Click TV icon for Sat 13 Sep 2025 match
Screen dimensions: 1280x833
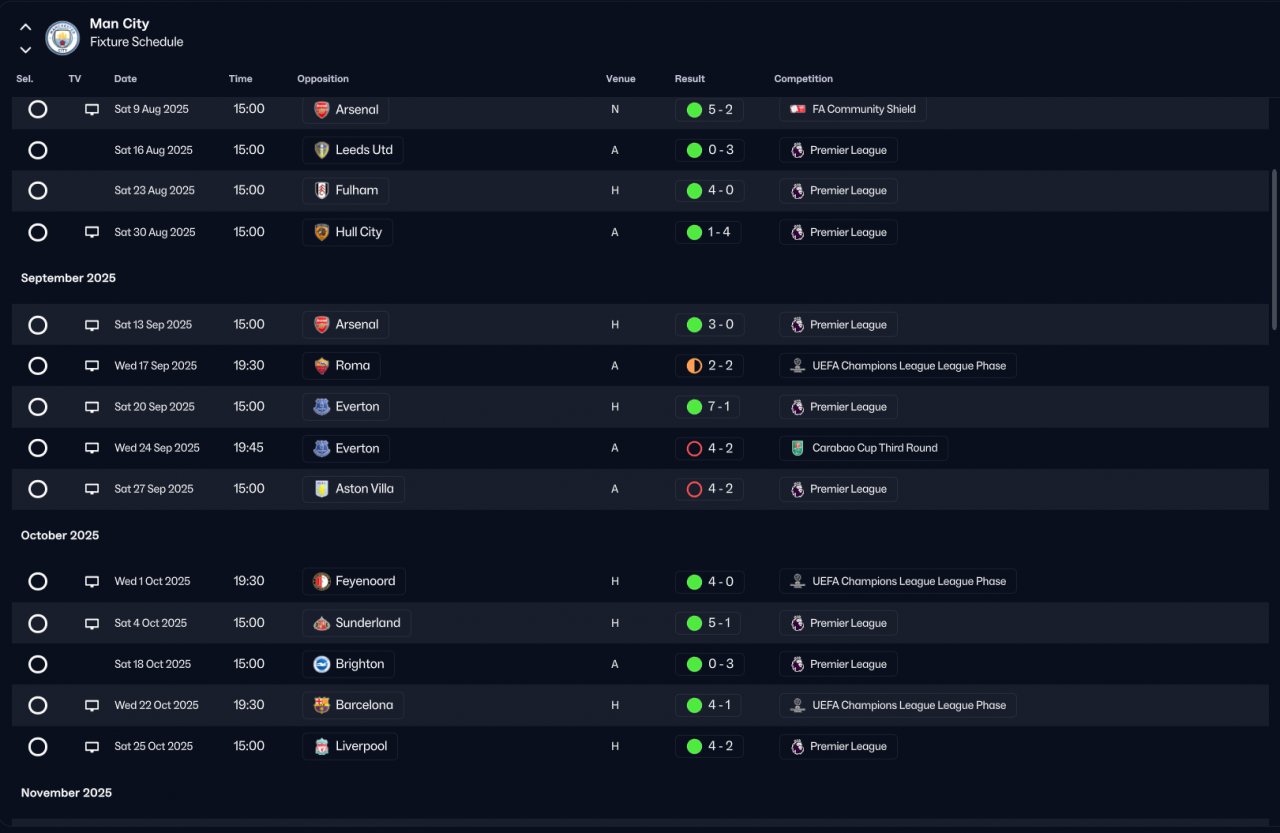click(x=92, y=325)
